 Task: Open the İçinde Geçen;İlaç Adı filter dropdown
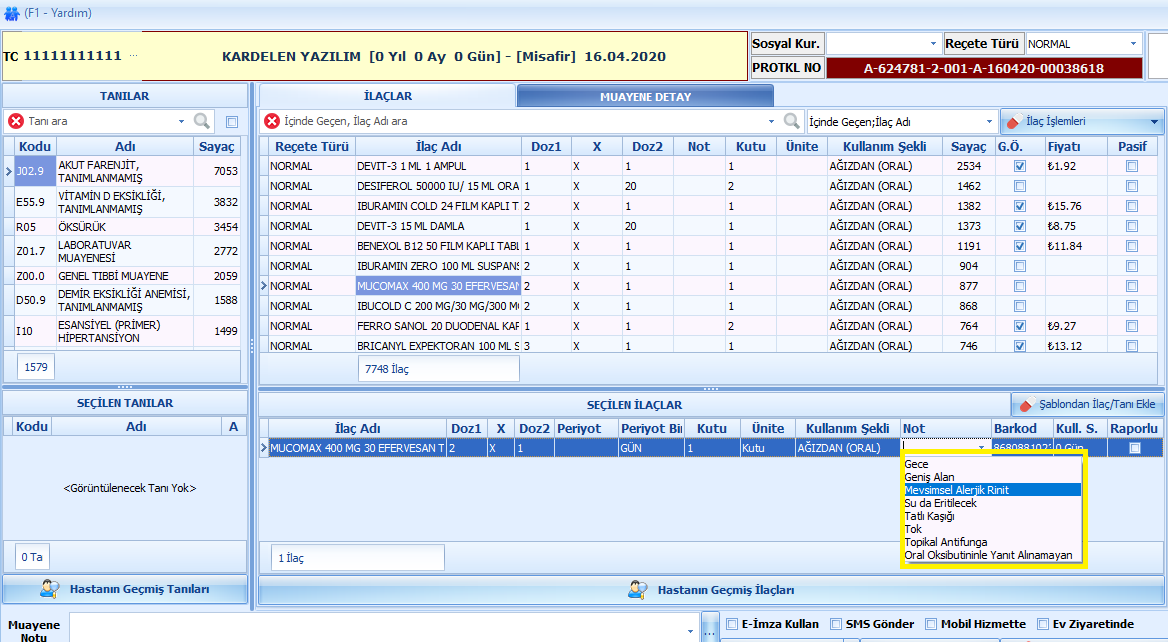point(989,121)
